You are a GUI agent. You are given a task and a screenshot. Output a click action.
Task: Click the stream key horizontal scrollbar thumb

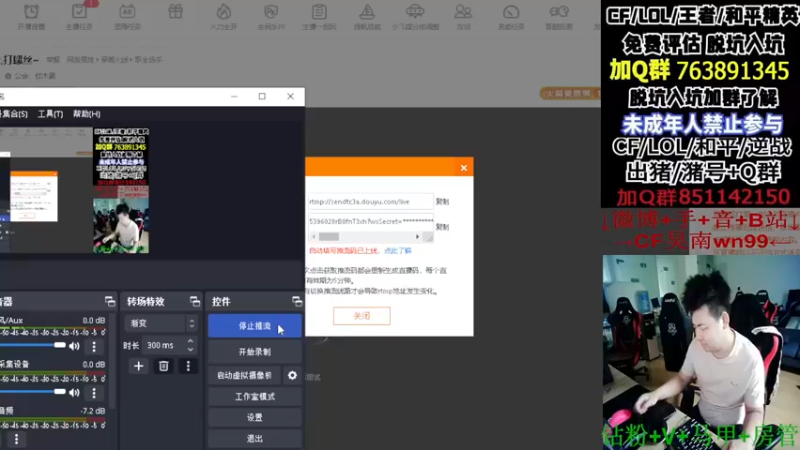(x=329, y=237)
